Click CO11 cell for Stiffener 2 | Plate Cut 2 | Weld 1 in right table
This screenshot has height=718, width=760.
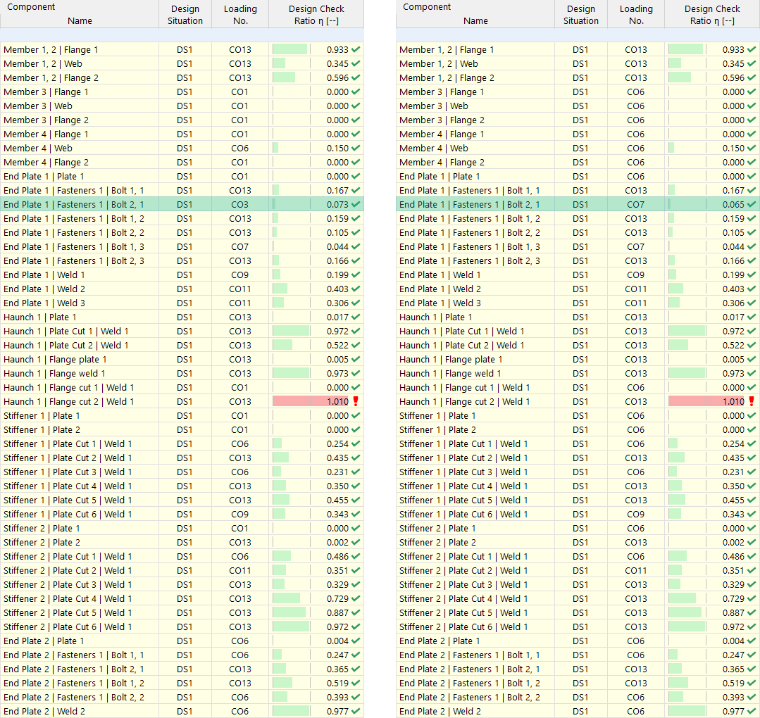click(636, 571)
